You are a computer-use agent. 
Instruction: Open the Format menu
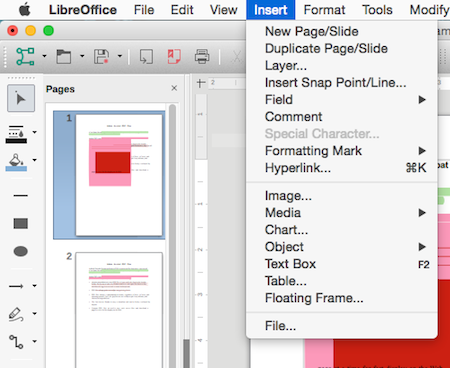pos(324,10)
